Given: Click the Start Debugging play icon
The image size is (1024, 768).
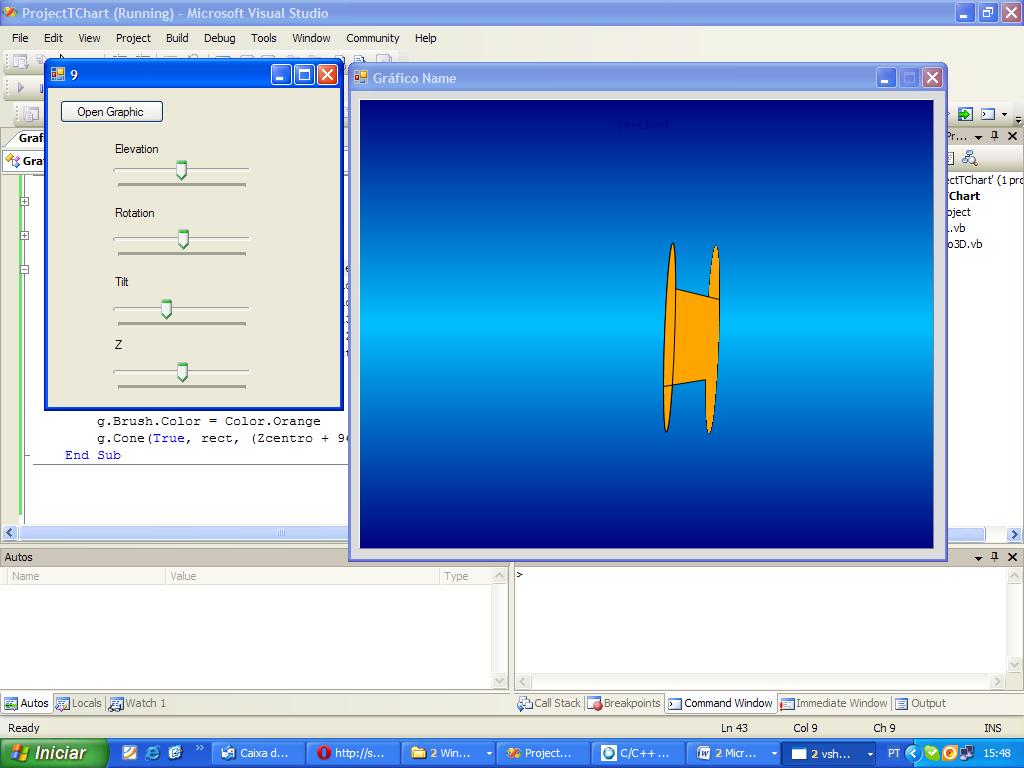Looking at the screenshot, I should pyautogui.click(x=20, y=87).
